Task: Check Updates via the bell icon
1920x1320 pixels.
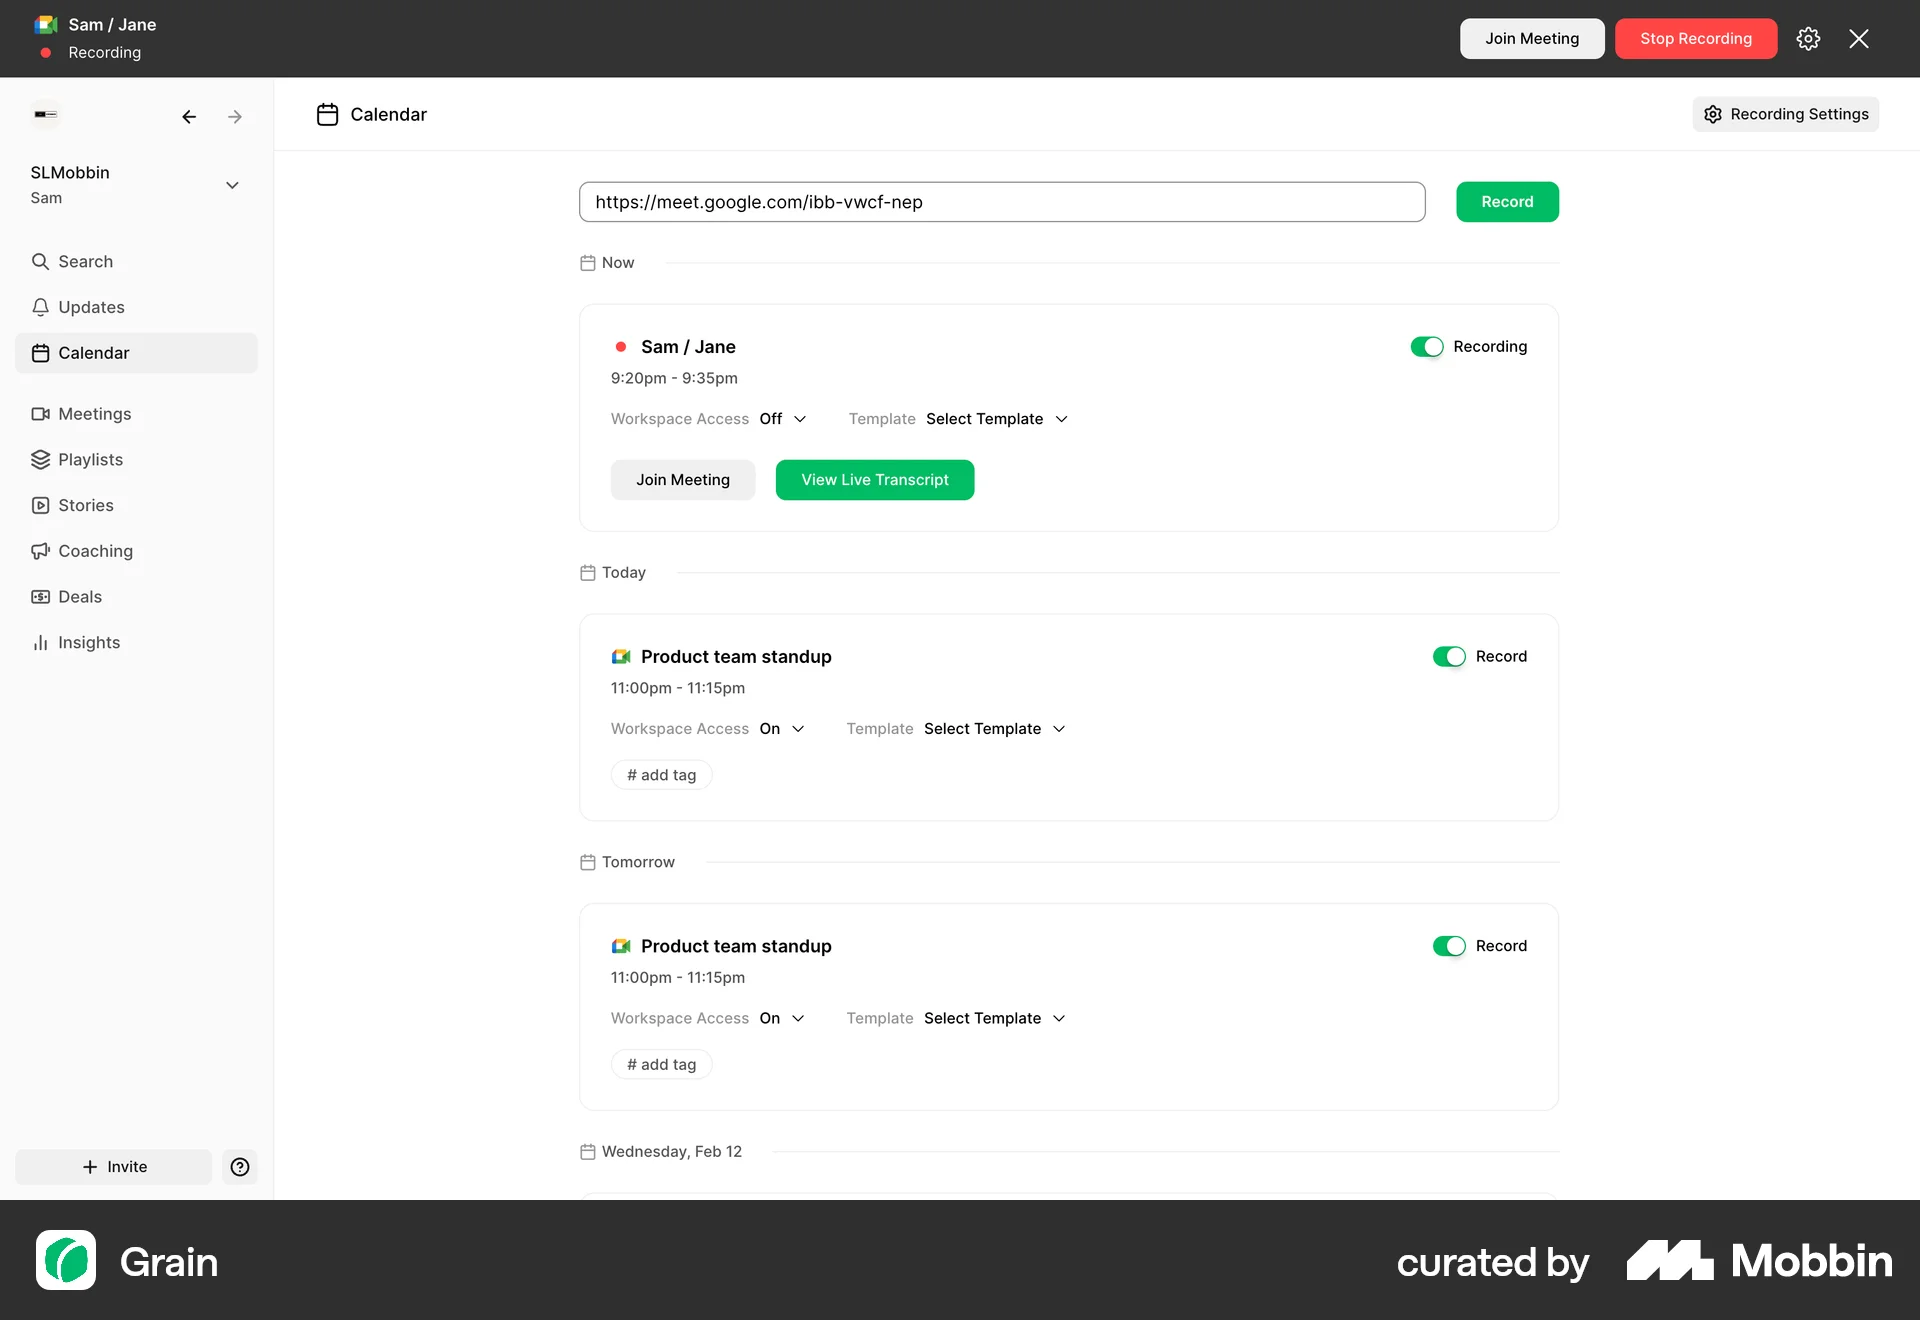Action: [x=91, y=307]
